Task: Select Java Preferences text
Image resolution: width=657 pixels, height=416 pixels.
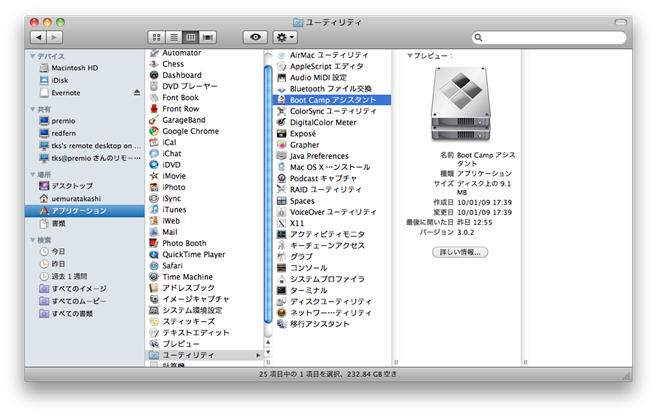Action: (319, 156)
